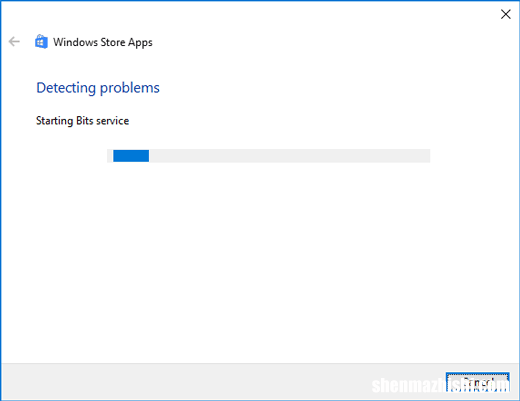Screen dimensions: 520x401
Task: Click the word Apps in window title
Action: point(140,43)
